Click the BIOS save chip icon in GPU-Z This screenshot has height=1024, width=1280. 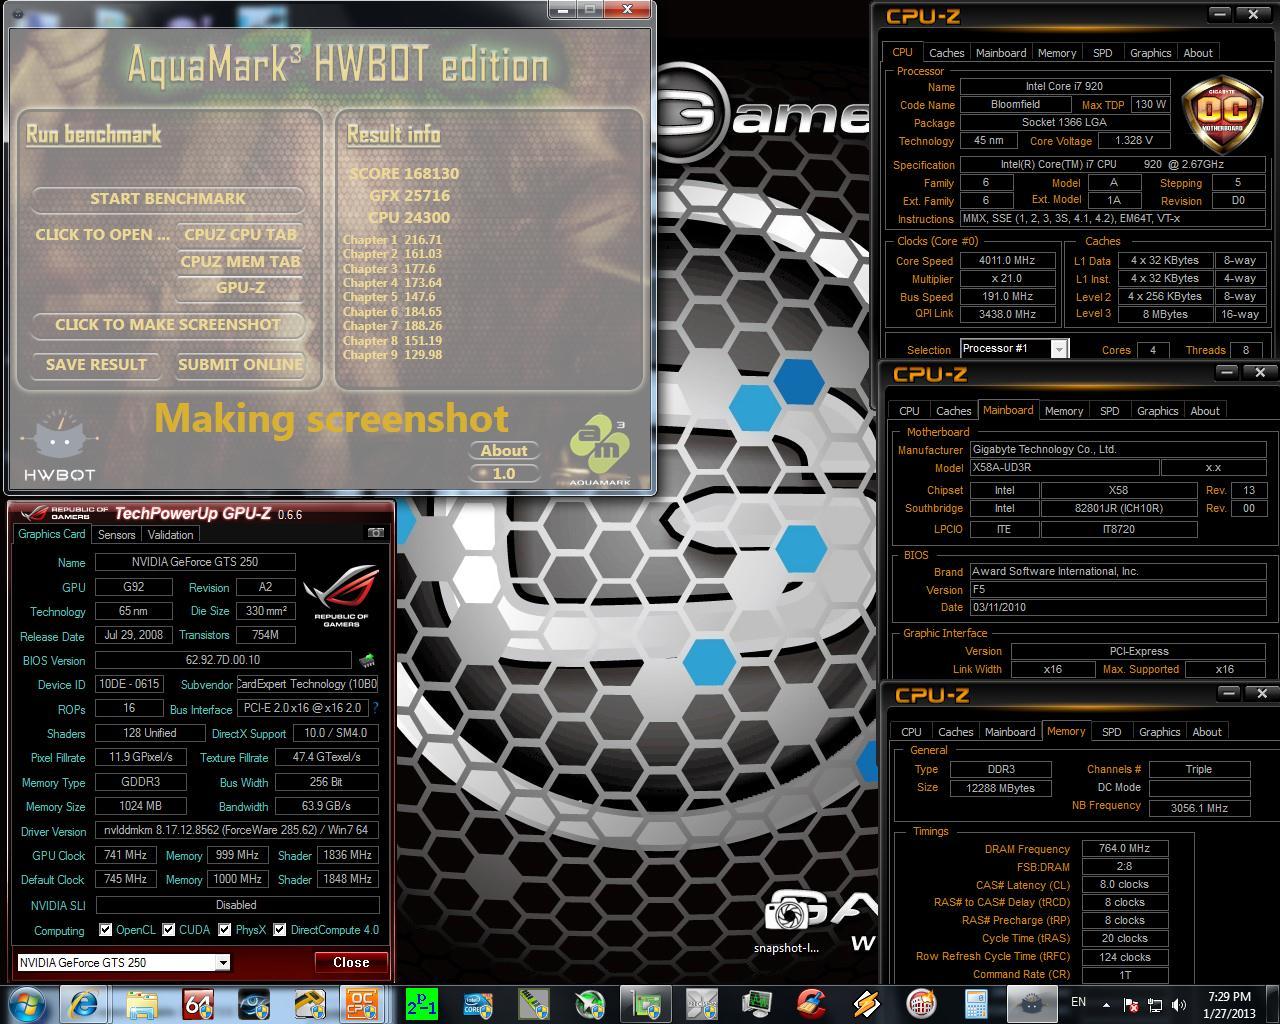tap(368, 660)
